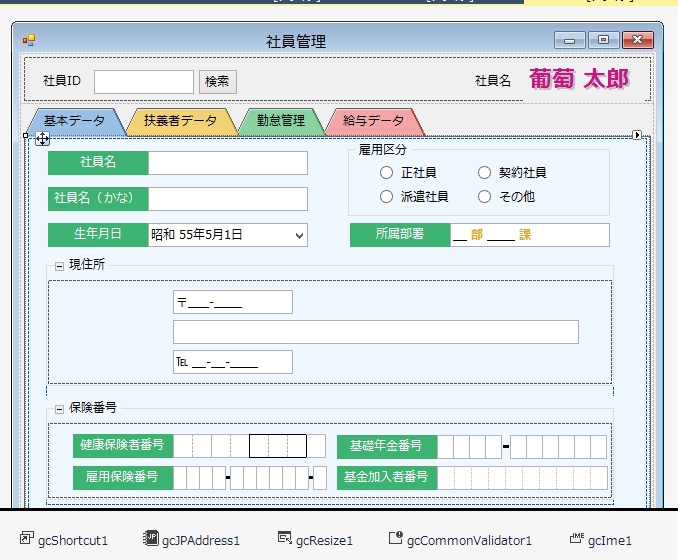
Task: Click the 社員名 text field
Action: (228, 163)
